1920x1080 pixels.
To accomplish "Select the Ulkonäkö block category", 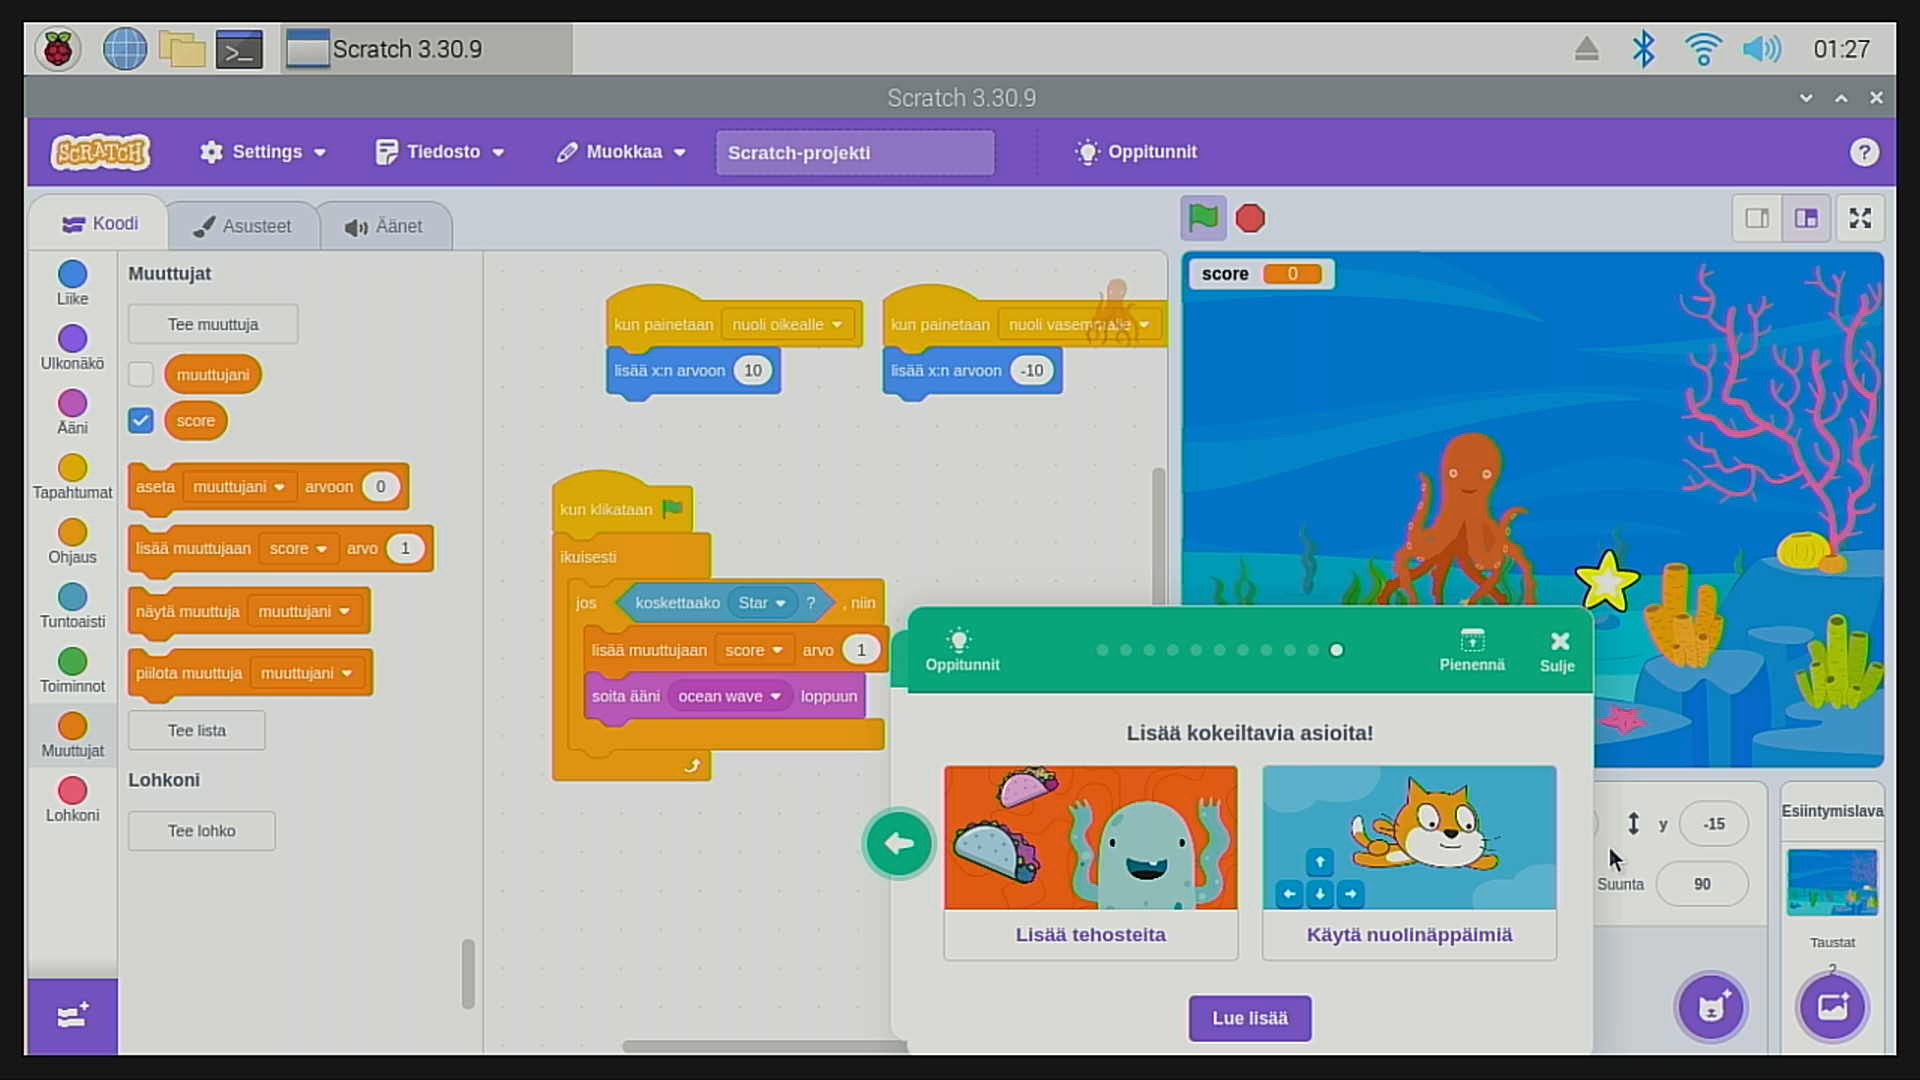I will click(72, 348).
